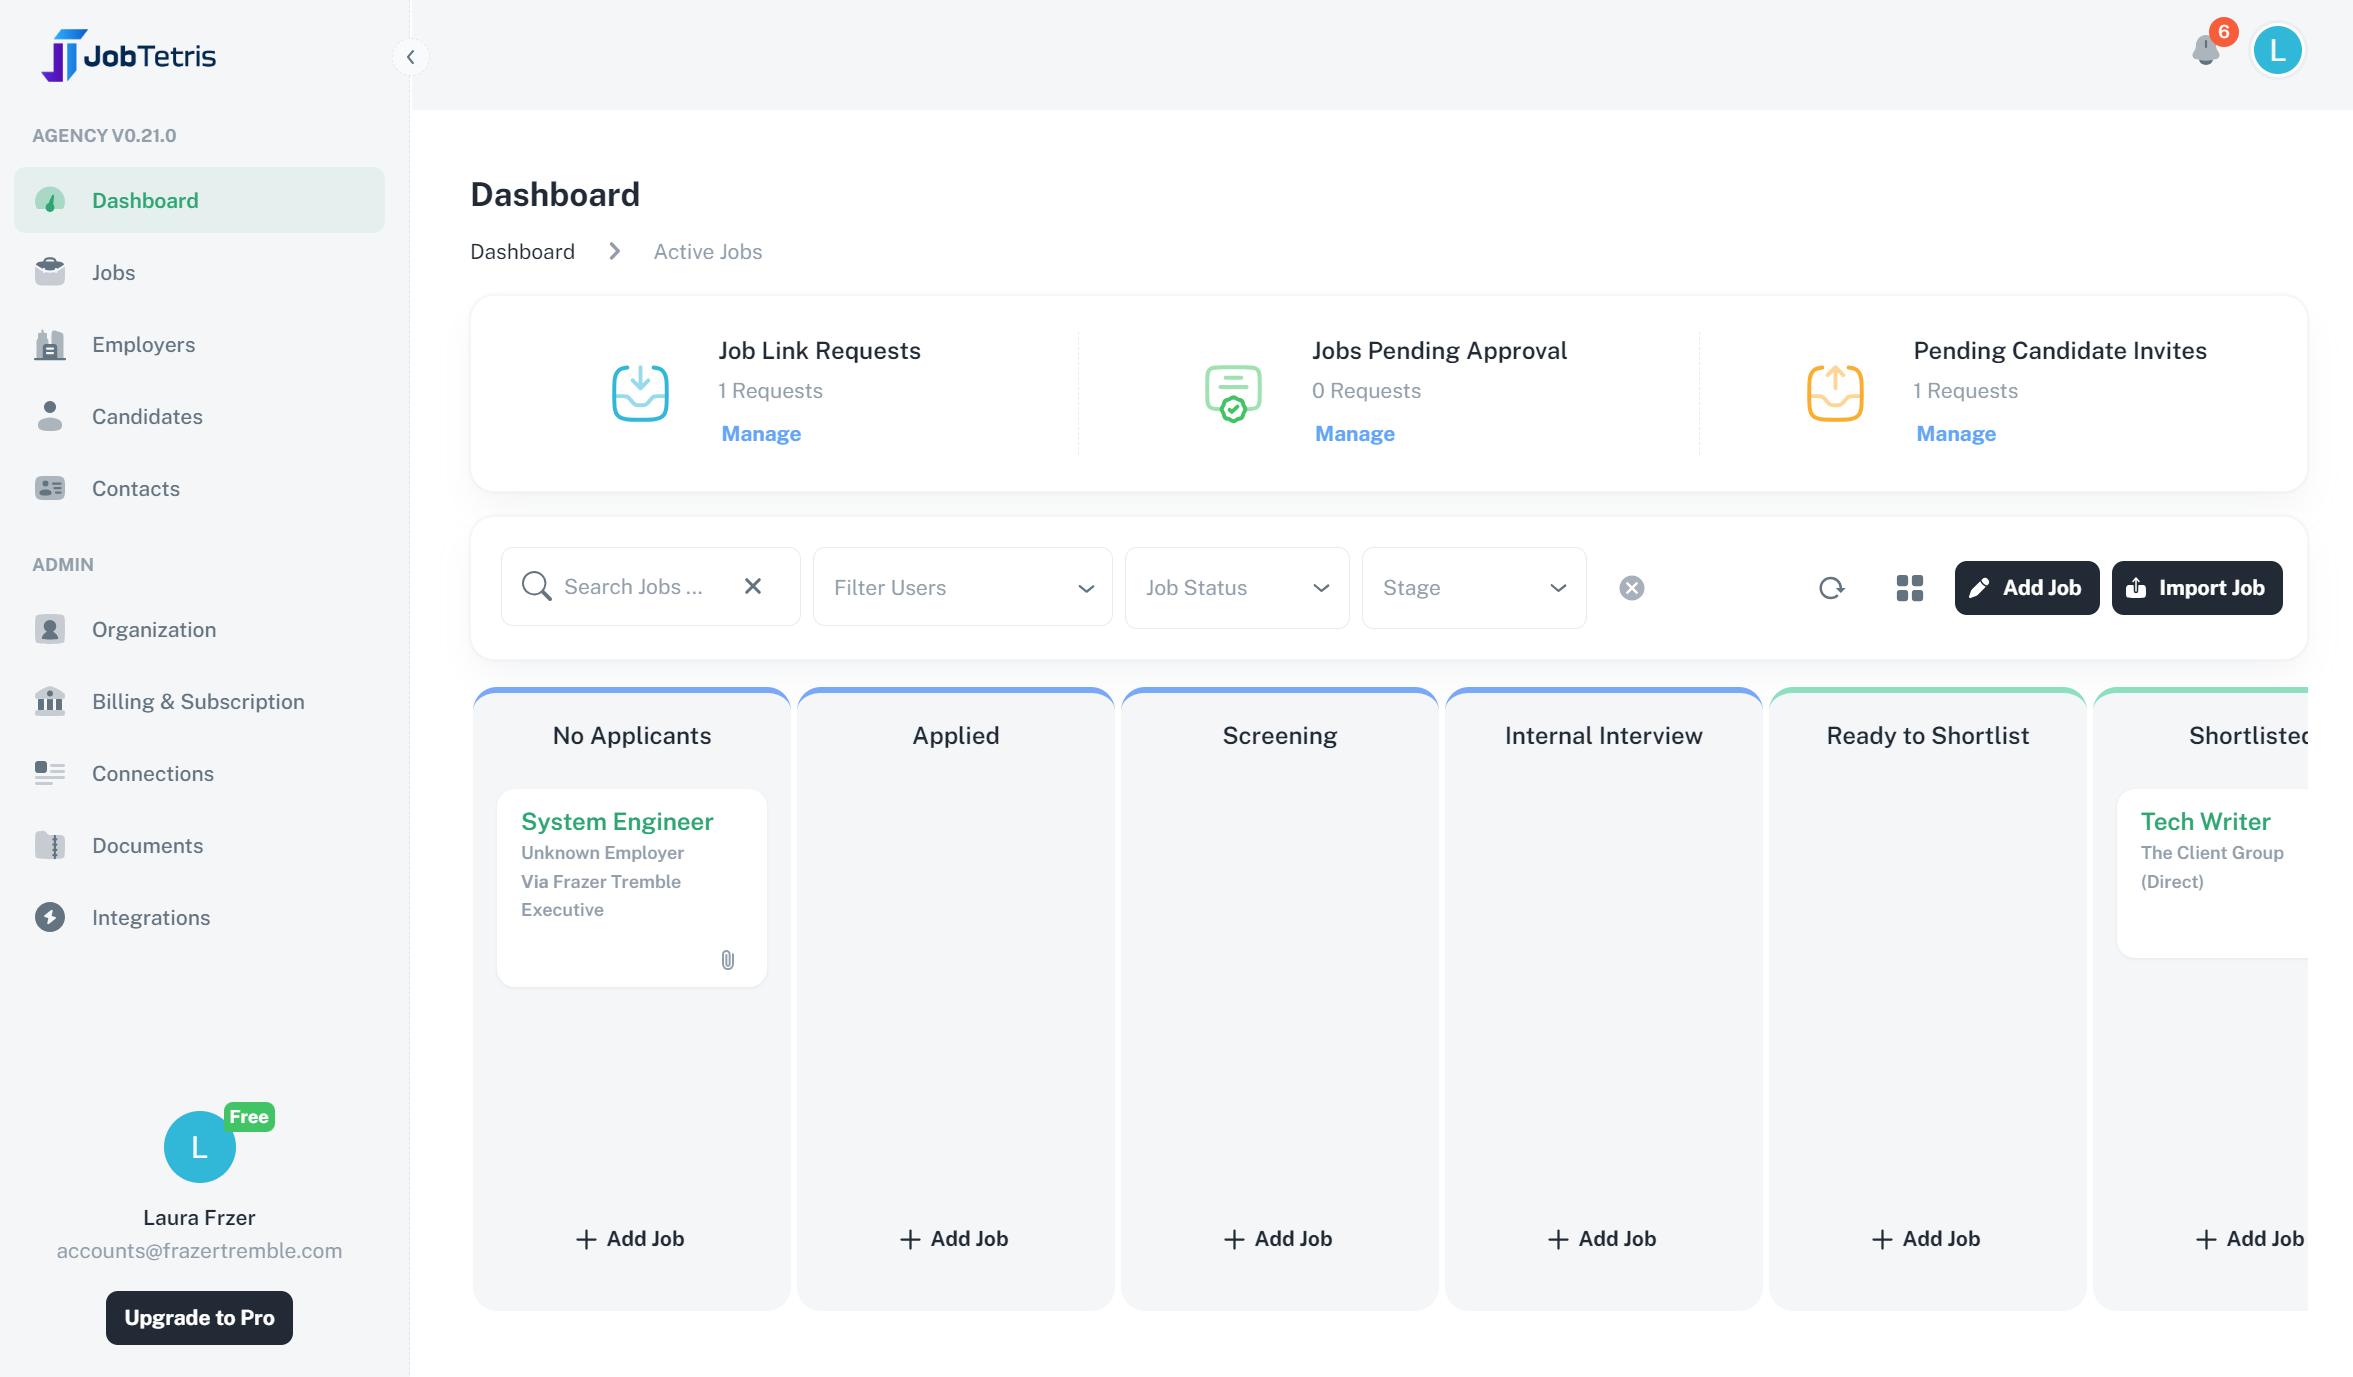The width and height of the screenshot is (2353, 1377).
Task: Open the notifications bell icon
Action: 2205,50
